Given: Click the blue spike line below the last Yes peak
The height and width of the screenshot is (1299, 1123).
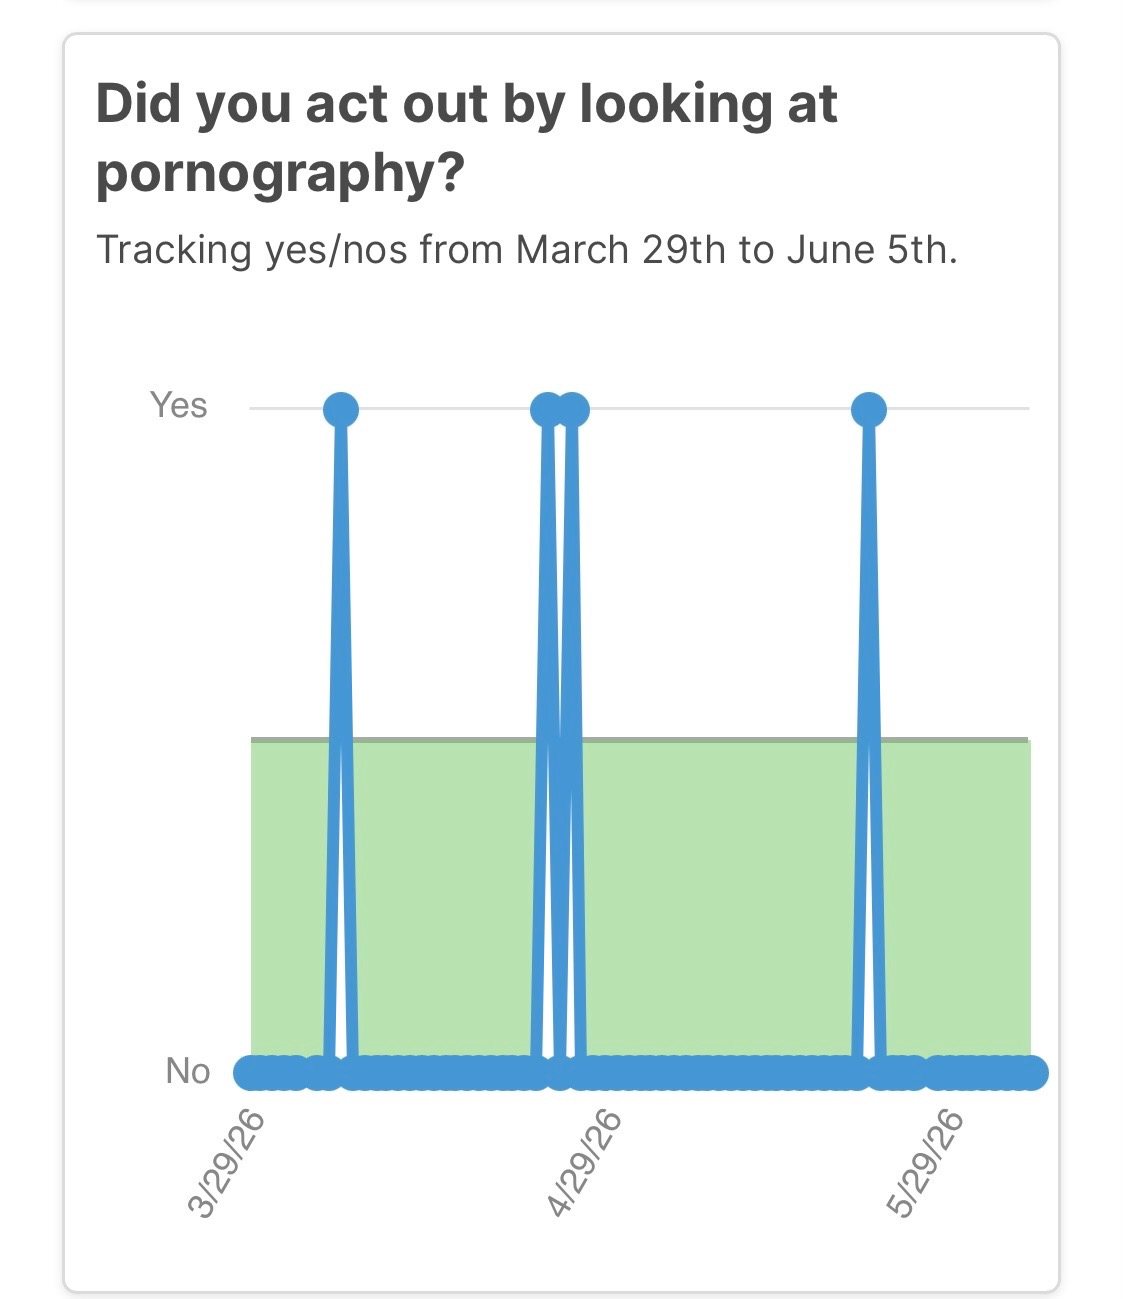Looking at the screenshot, I should (868, 740).
